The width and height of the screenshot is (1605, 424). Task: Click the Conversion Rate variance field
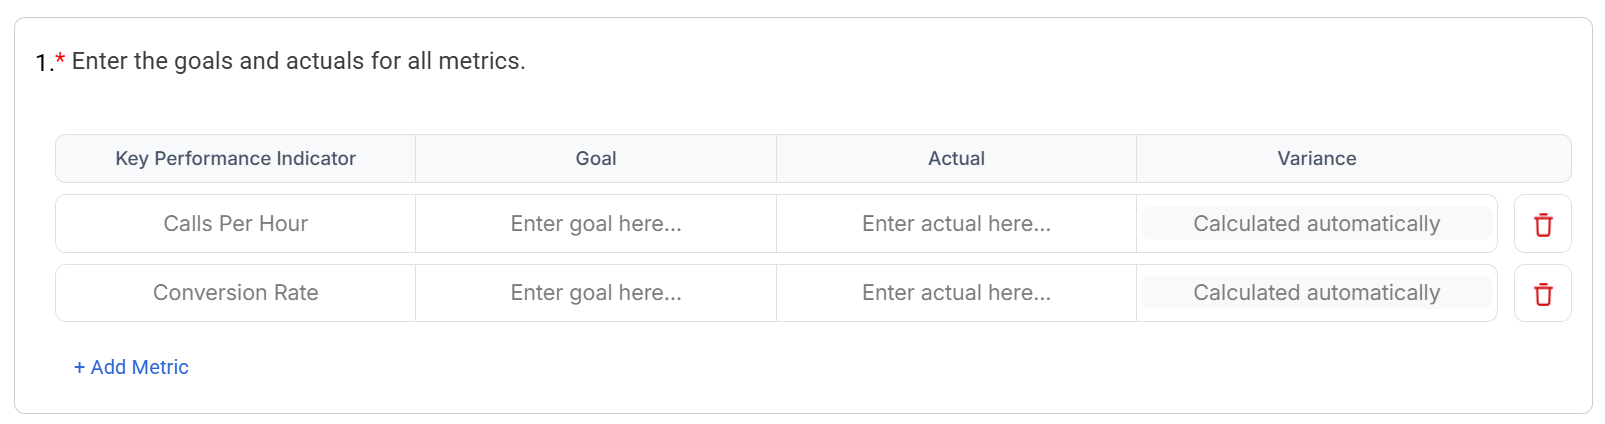click(x=1316, y=293)
